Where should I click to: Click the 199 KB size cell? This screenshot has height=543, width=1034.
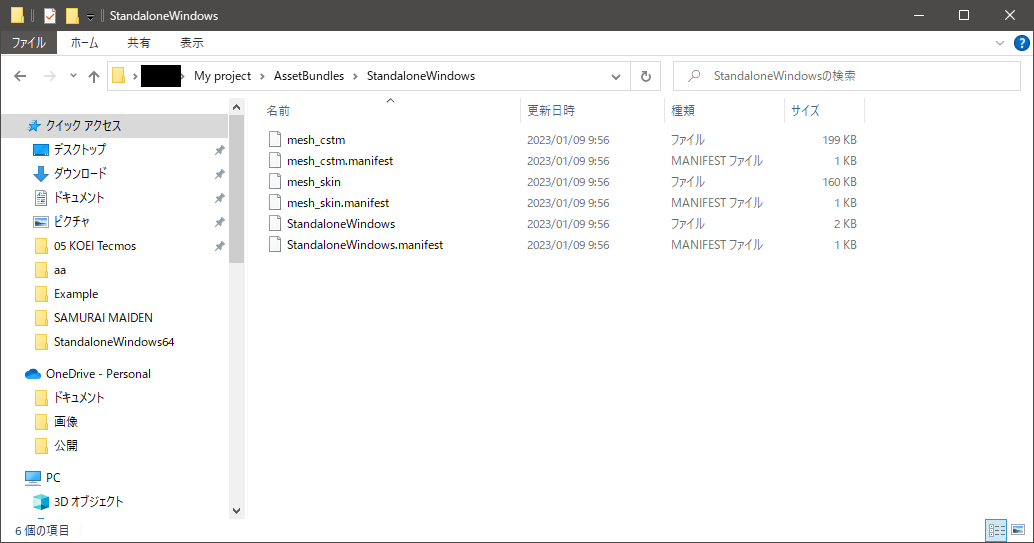point(839,140)
